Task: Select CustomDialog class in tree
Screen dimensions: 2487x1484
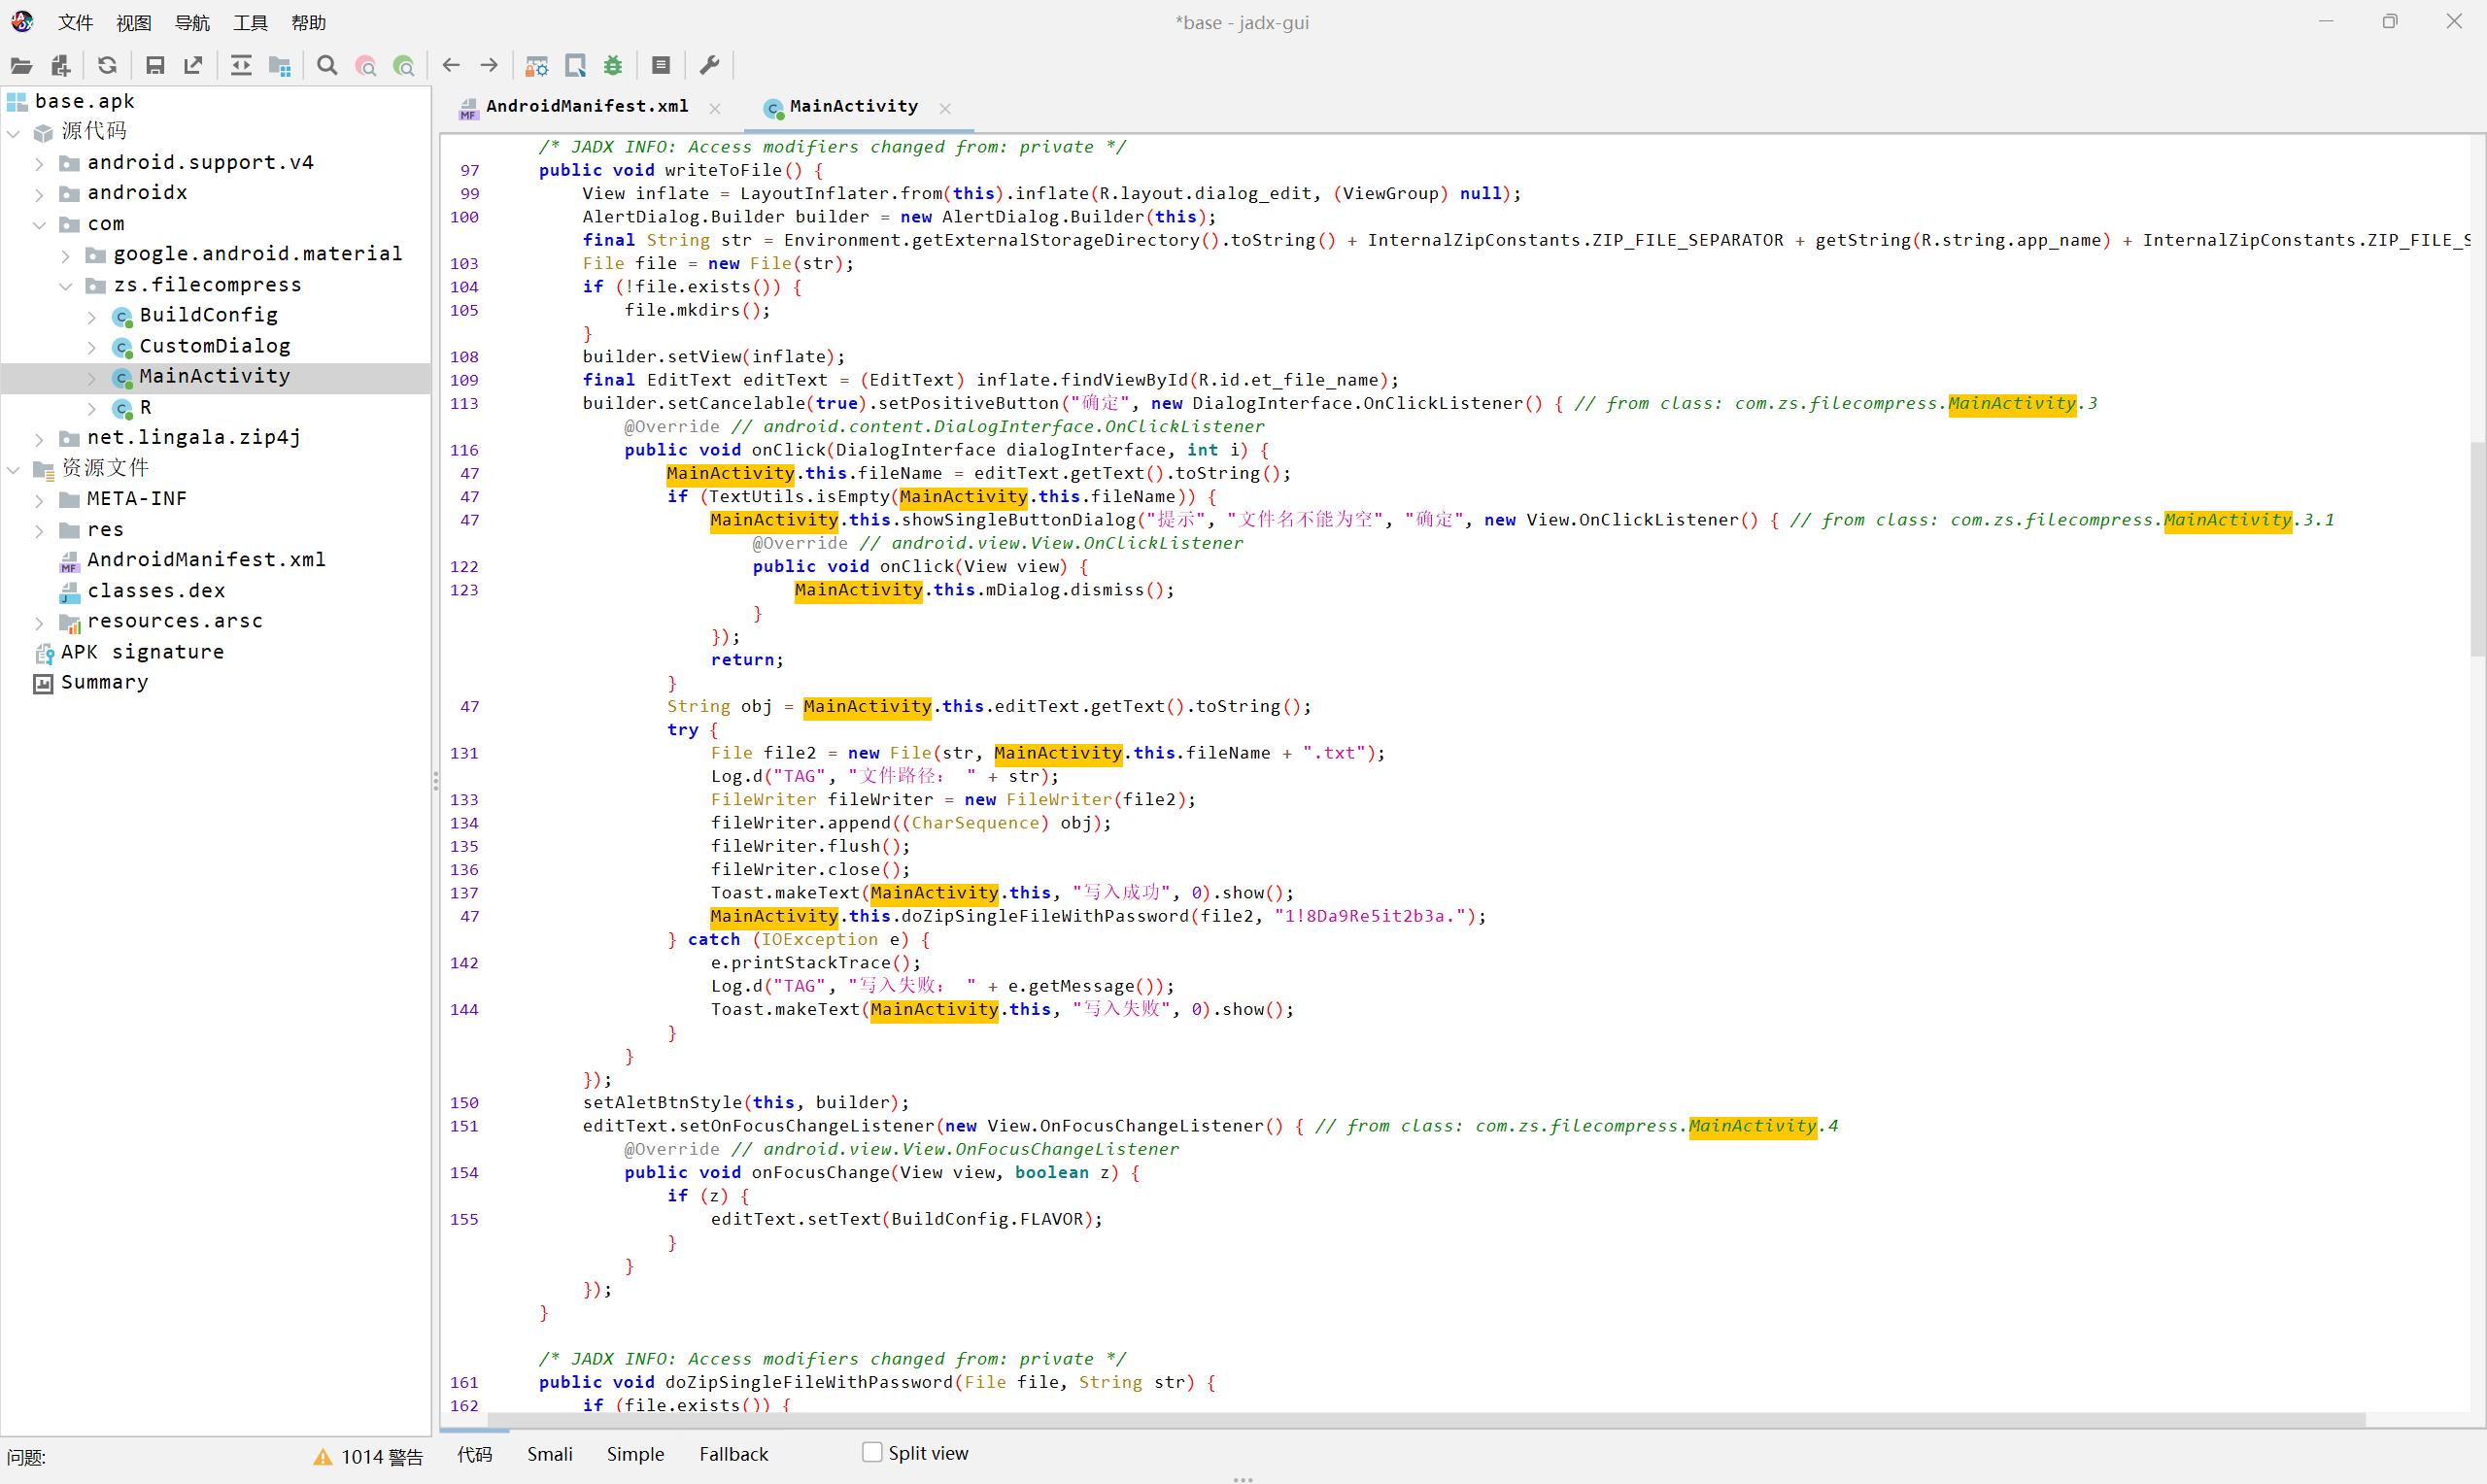Action: click(215, 346)
